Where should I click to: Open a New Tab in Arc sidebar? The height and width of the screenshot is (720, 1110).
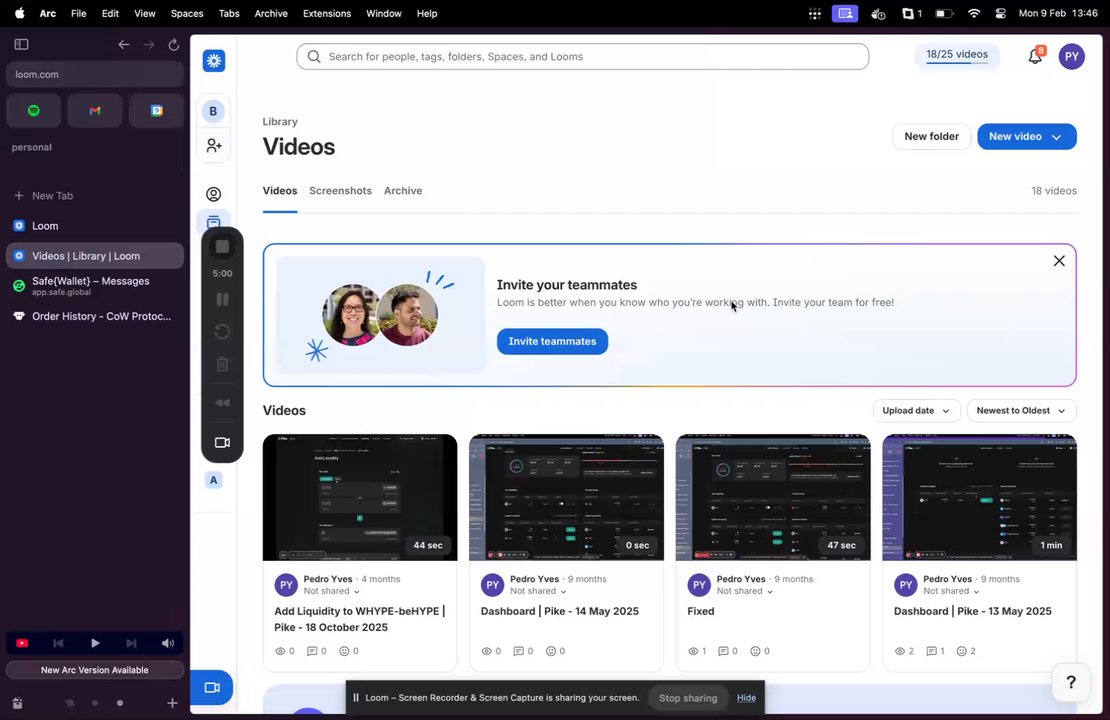[x=95, y=195]
